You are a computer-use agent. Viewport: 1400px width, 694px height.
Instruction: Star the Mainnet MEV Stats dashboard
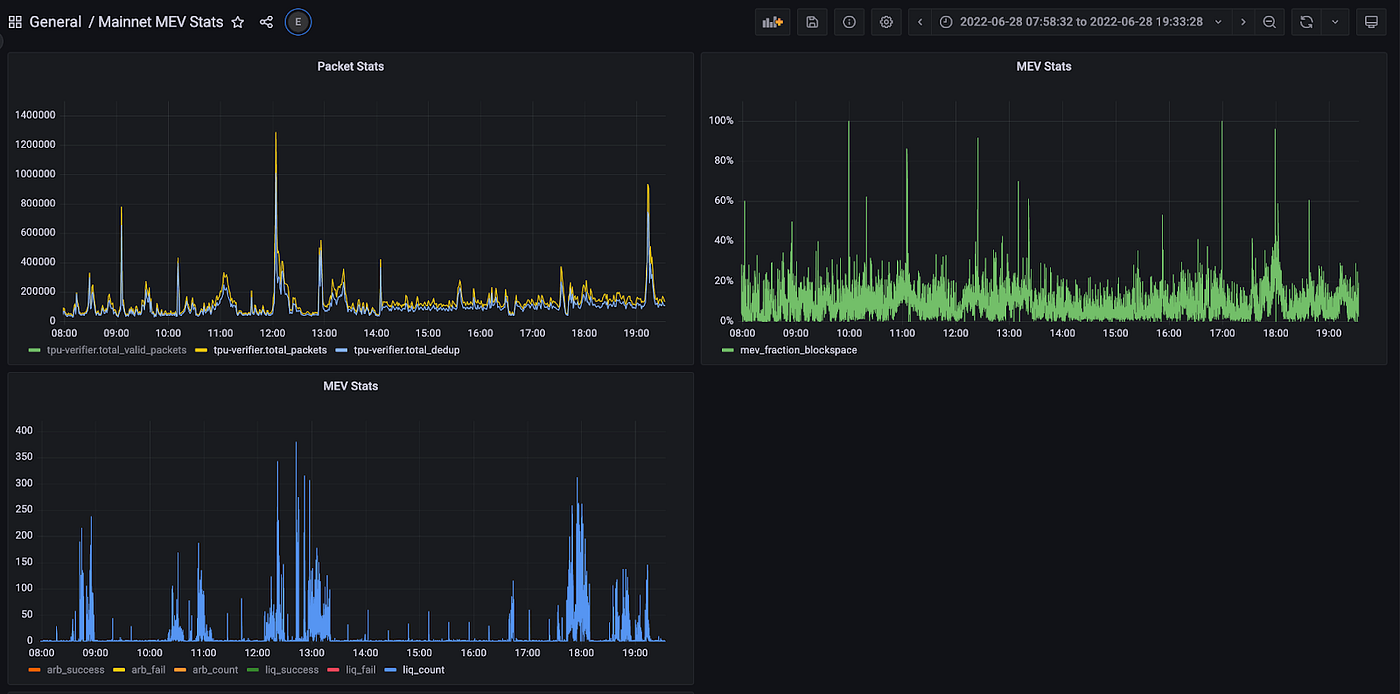click(x=238, y=22)
